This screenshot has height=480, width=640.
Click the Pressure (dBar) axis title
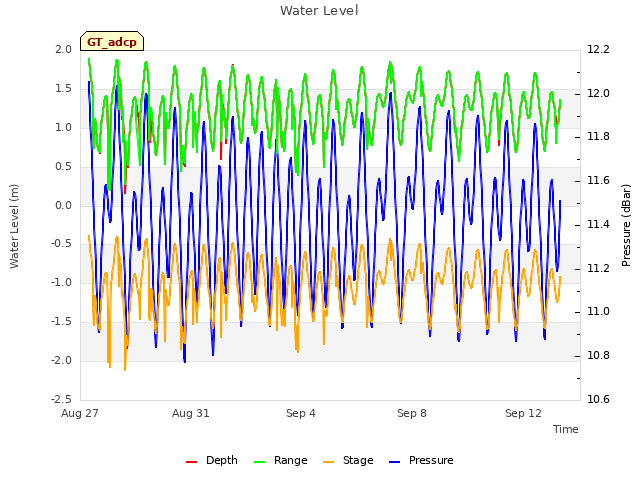pyautogui.click(x=626, y=225)
